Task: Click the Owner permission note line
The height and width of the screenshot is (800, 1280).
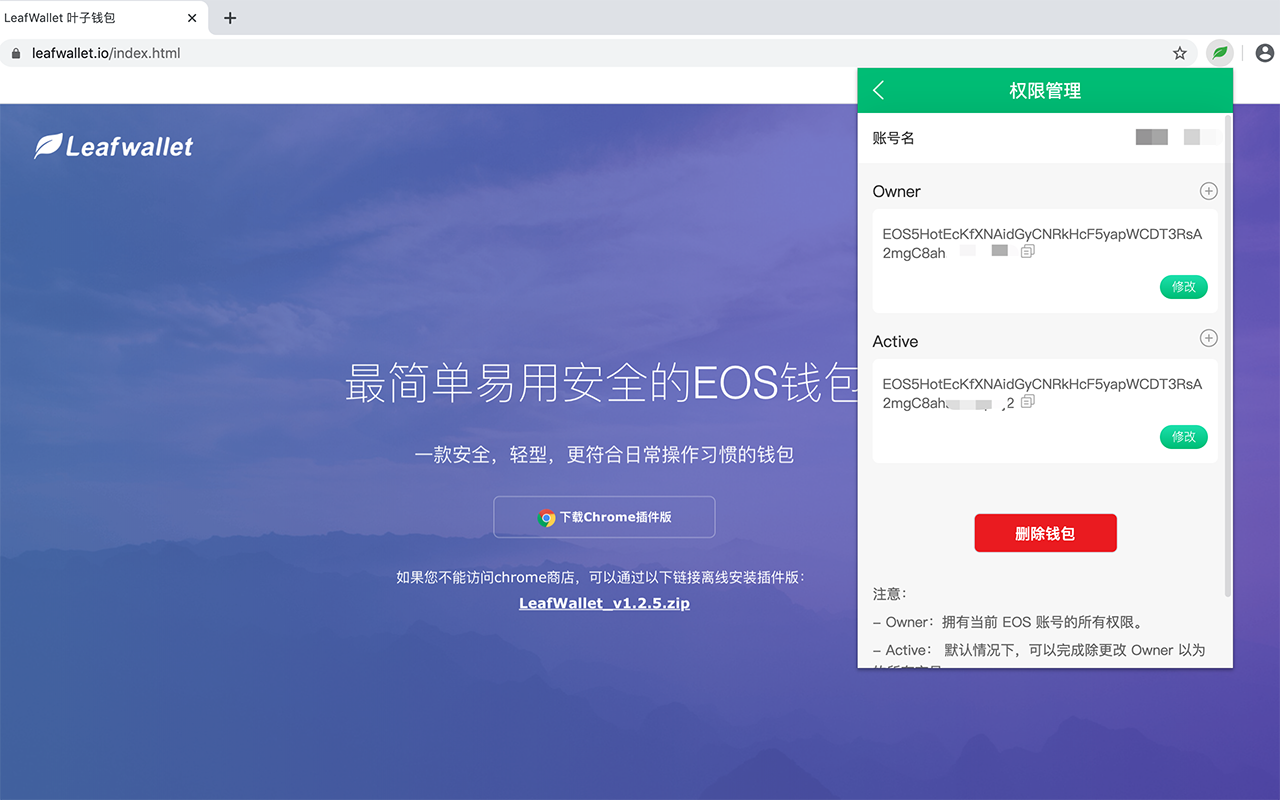Action: click(1008, 622)
